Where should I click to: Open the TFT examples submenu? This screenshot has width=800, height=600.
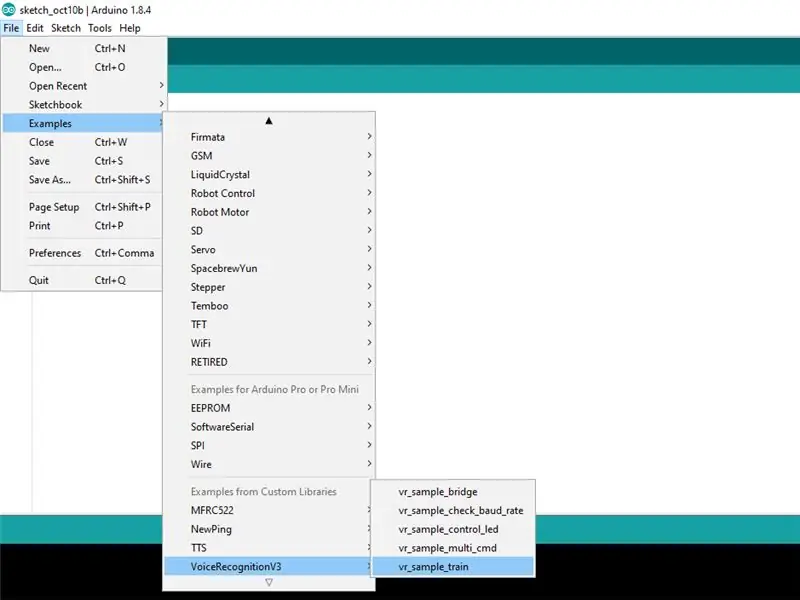[269, 324]
